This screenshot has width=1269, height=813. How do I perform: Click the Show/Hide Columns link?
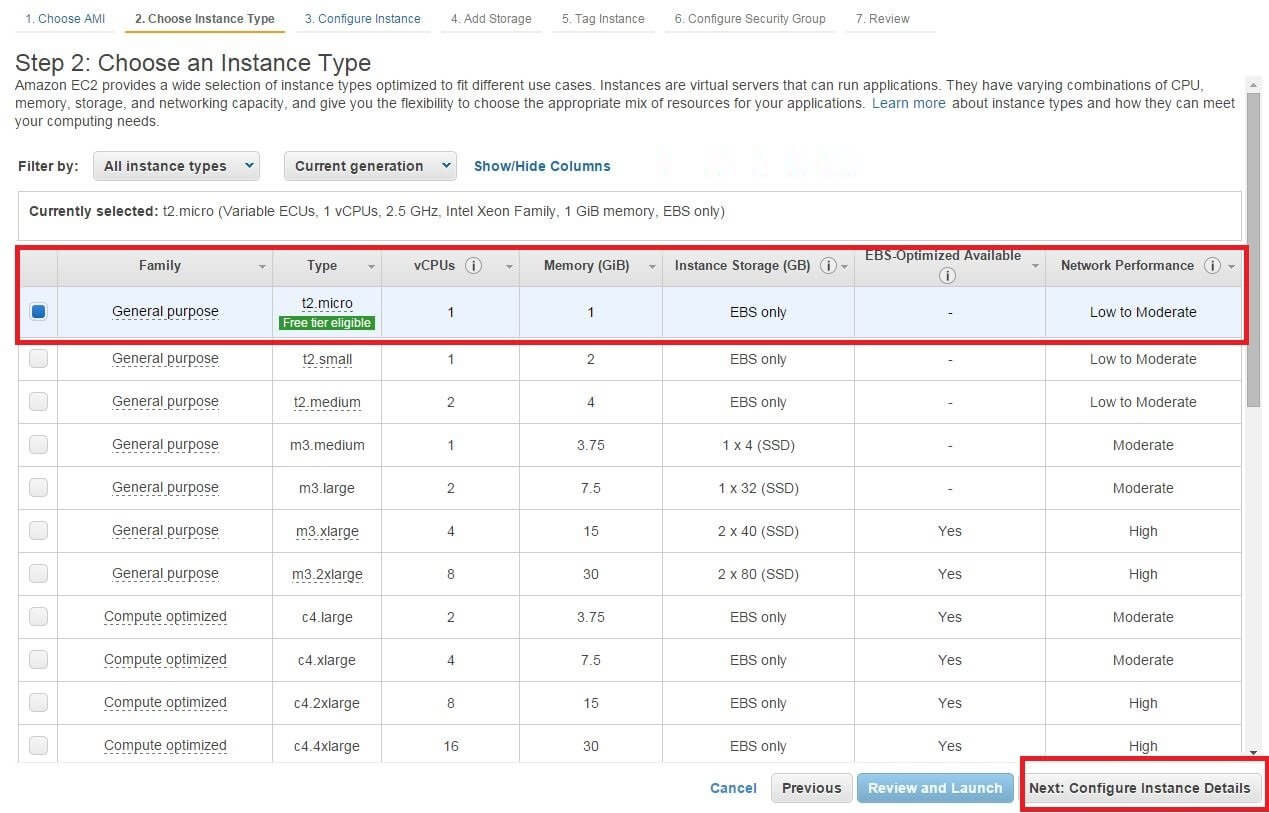pyautogui.click(x=542, y=166)
